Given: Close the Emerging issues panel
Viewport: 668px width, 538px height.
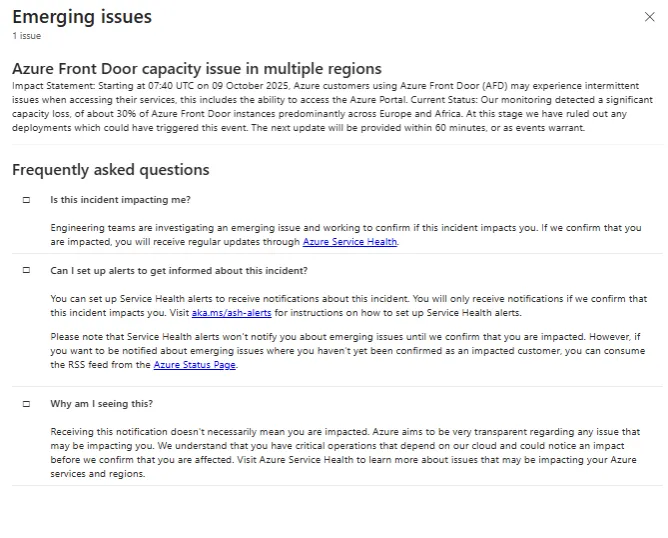Looking at the screenshot, I should click(x=651, y=17).
